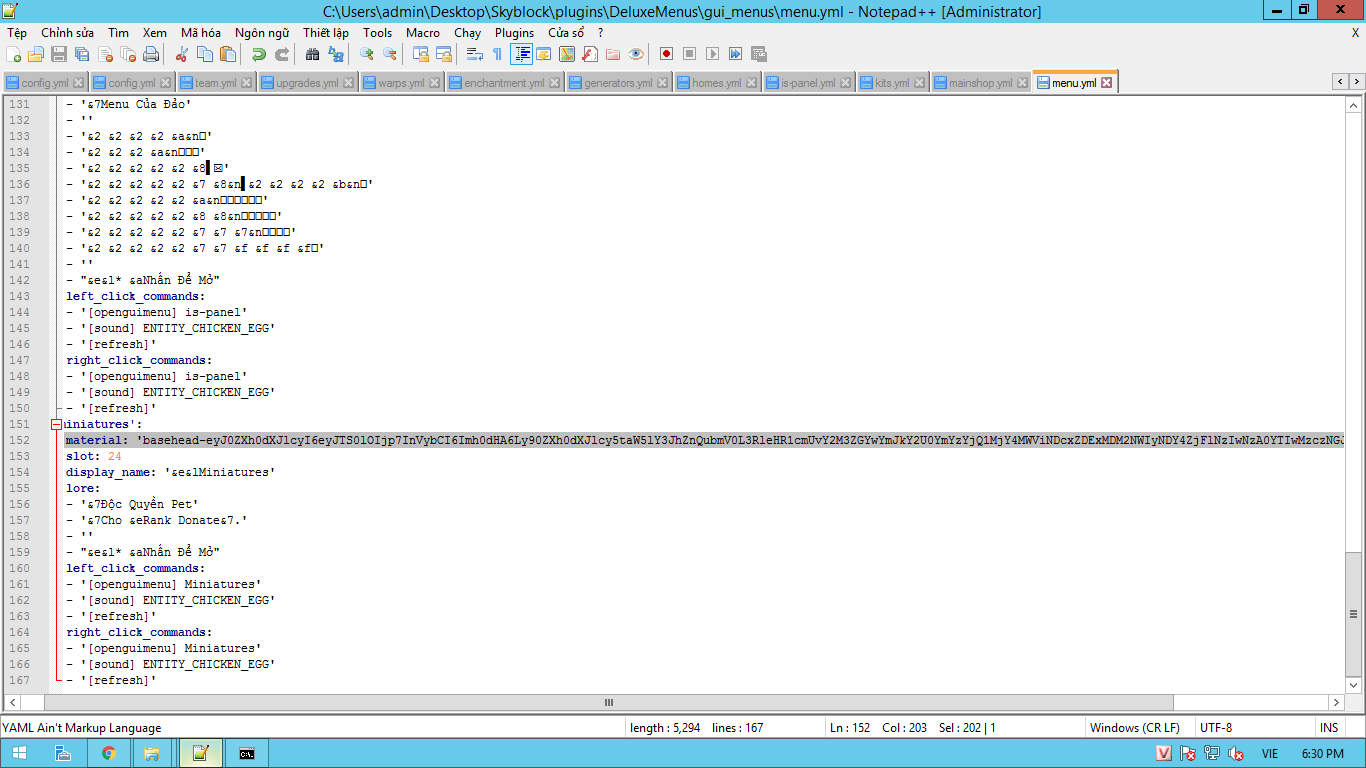Close the menu.yml tab

[x=1107, y=83]
